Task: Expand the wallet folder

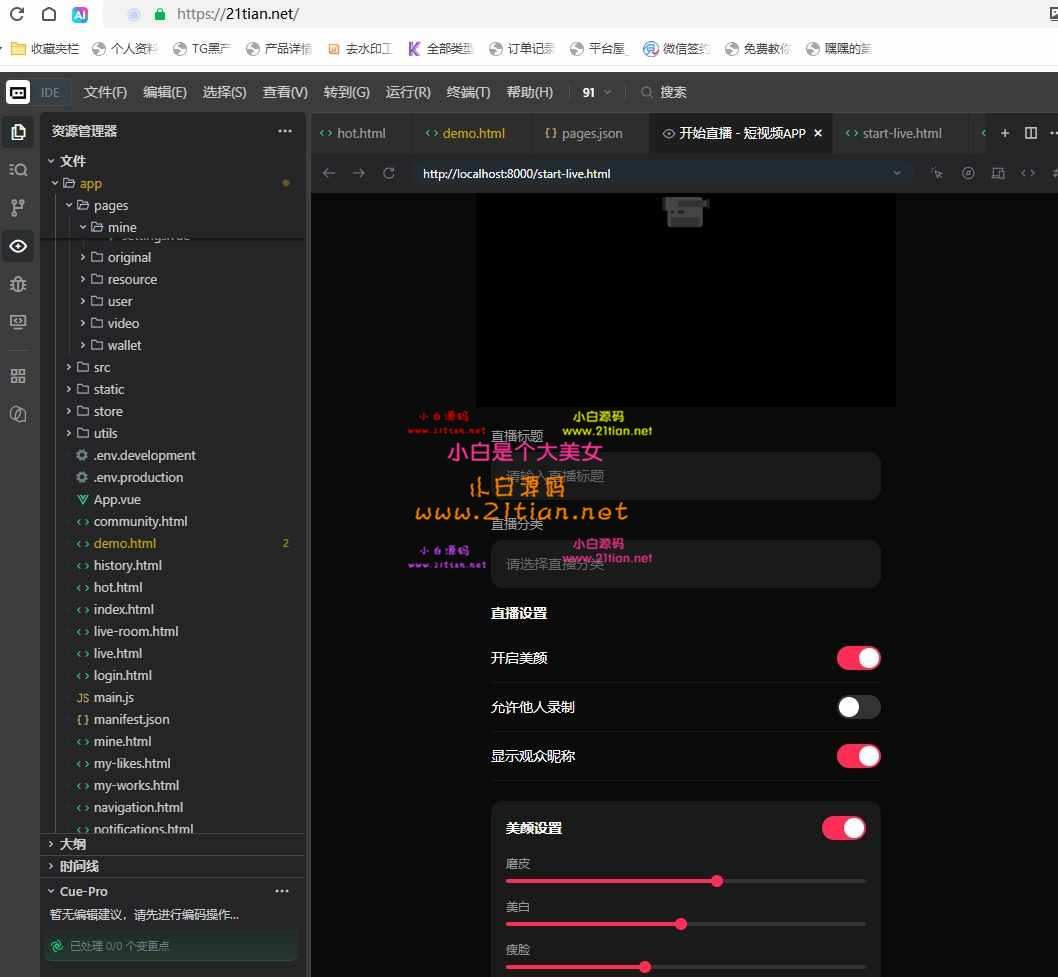Action: 82,345
